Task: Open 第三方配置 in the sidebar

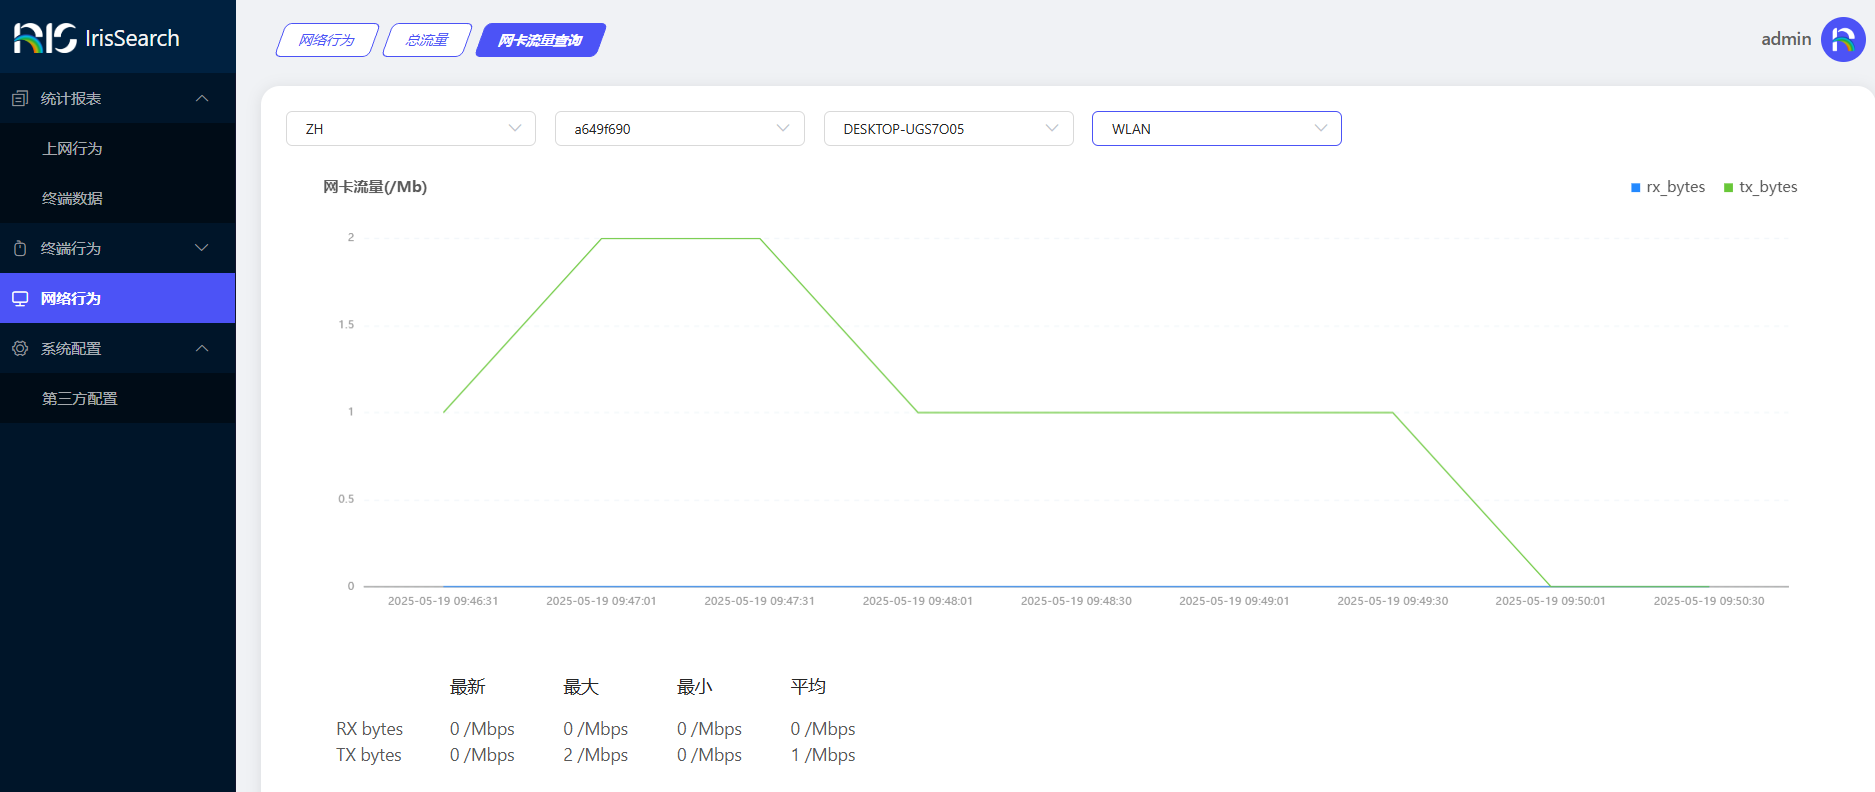Action: click(x=80, y=398)
